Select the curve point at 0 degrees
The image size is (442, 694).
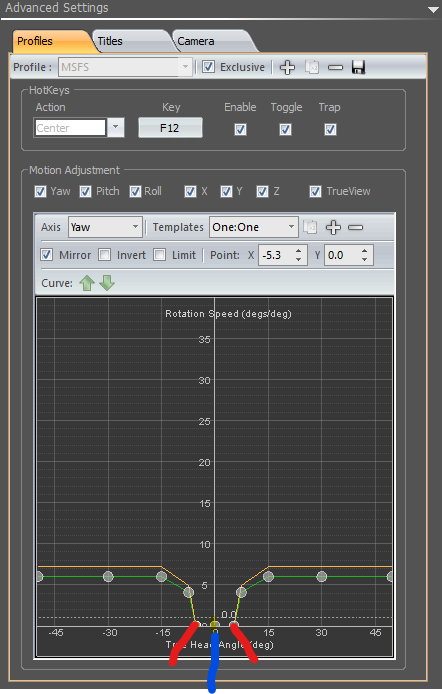click(215, 625)
